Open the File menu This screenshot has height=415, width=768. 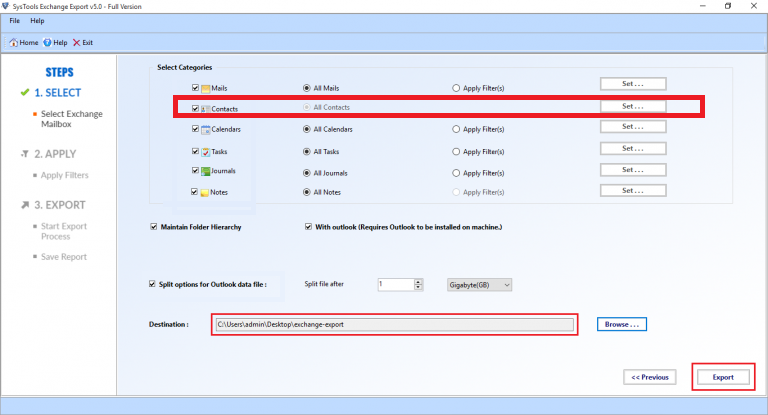point(15,21)
